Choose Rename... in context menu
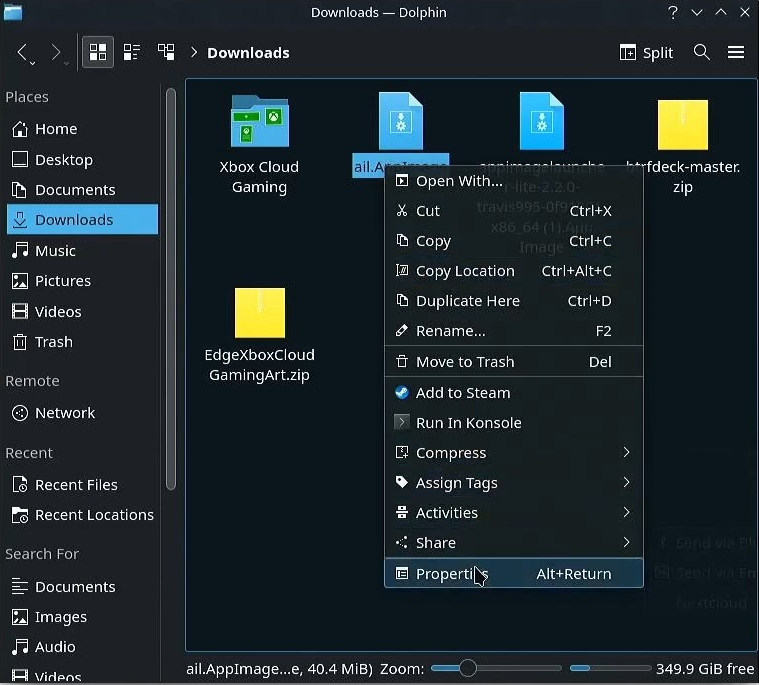The image size is (759, 685). [x=514, y=331]
